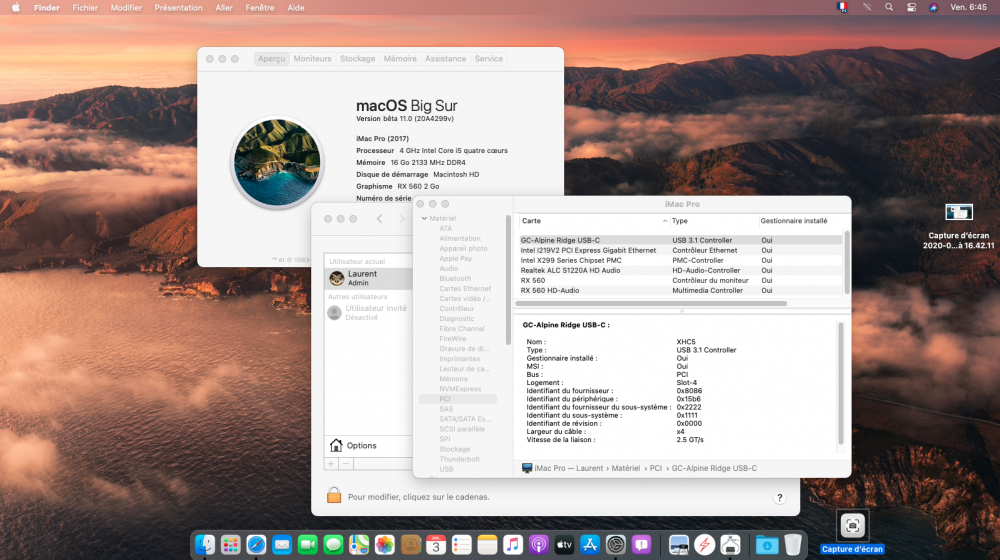Launch Safari from the Dock
This screenshot has height=560, width=1000.
[x=256, y=545]
